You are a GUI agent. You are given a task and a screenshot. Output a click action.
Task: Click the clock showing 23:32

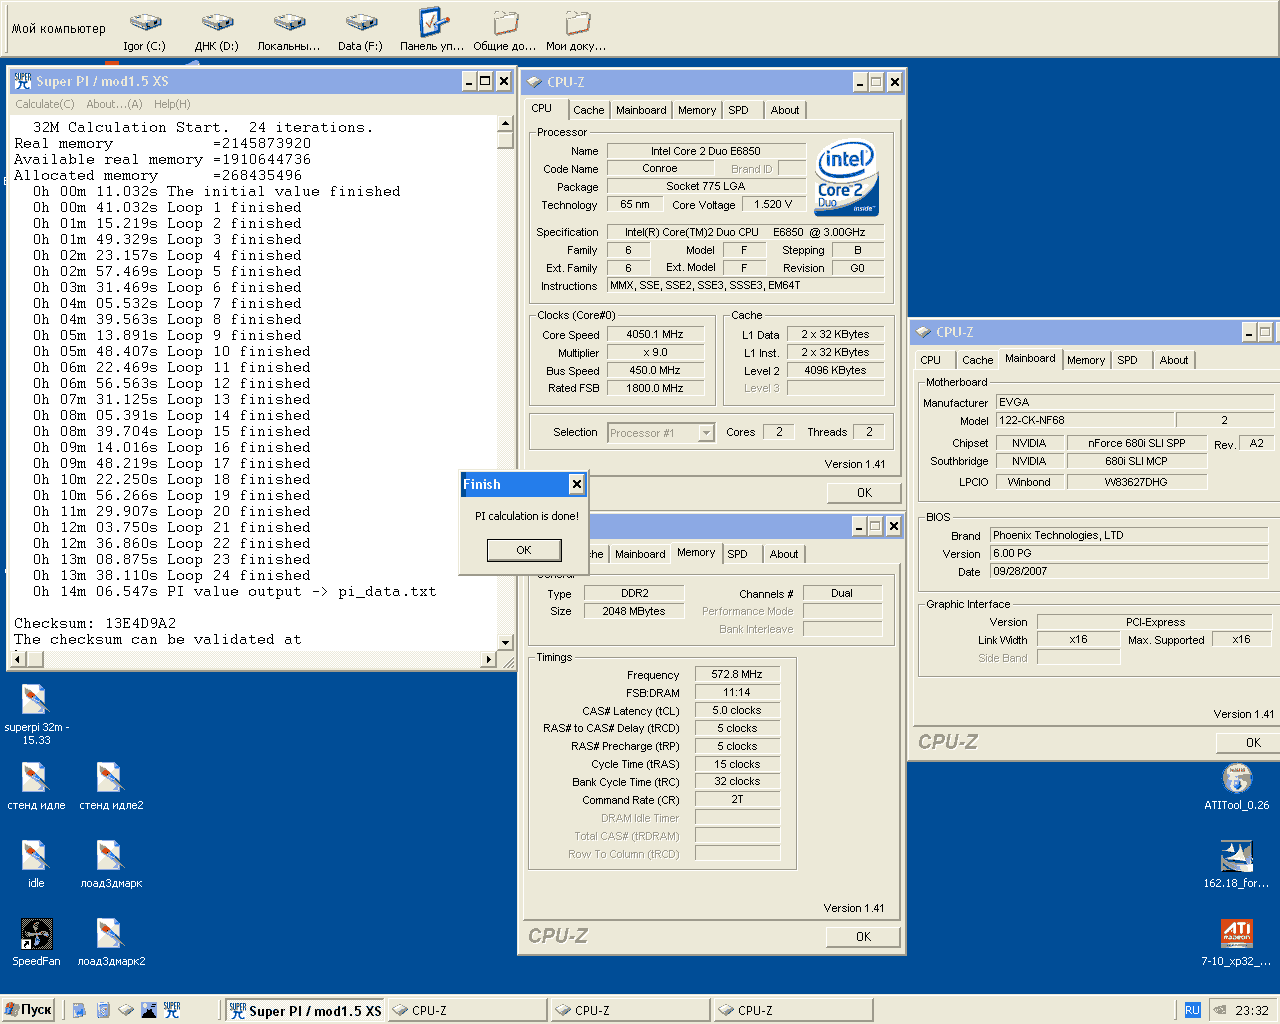[1251, 1010]
